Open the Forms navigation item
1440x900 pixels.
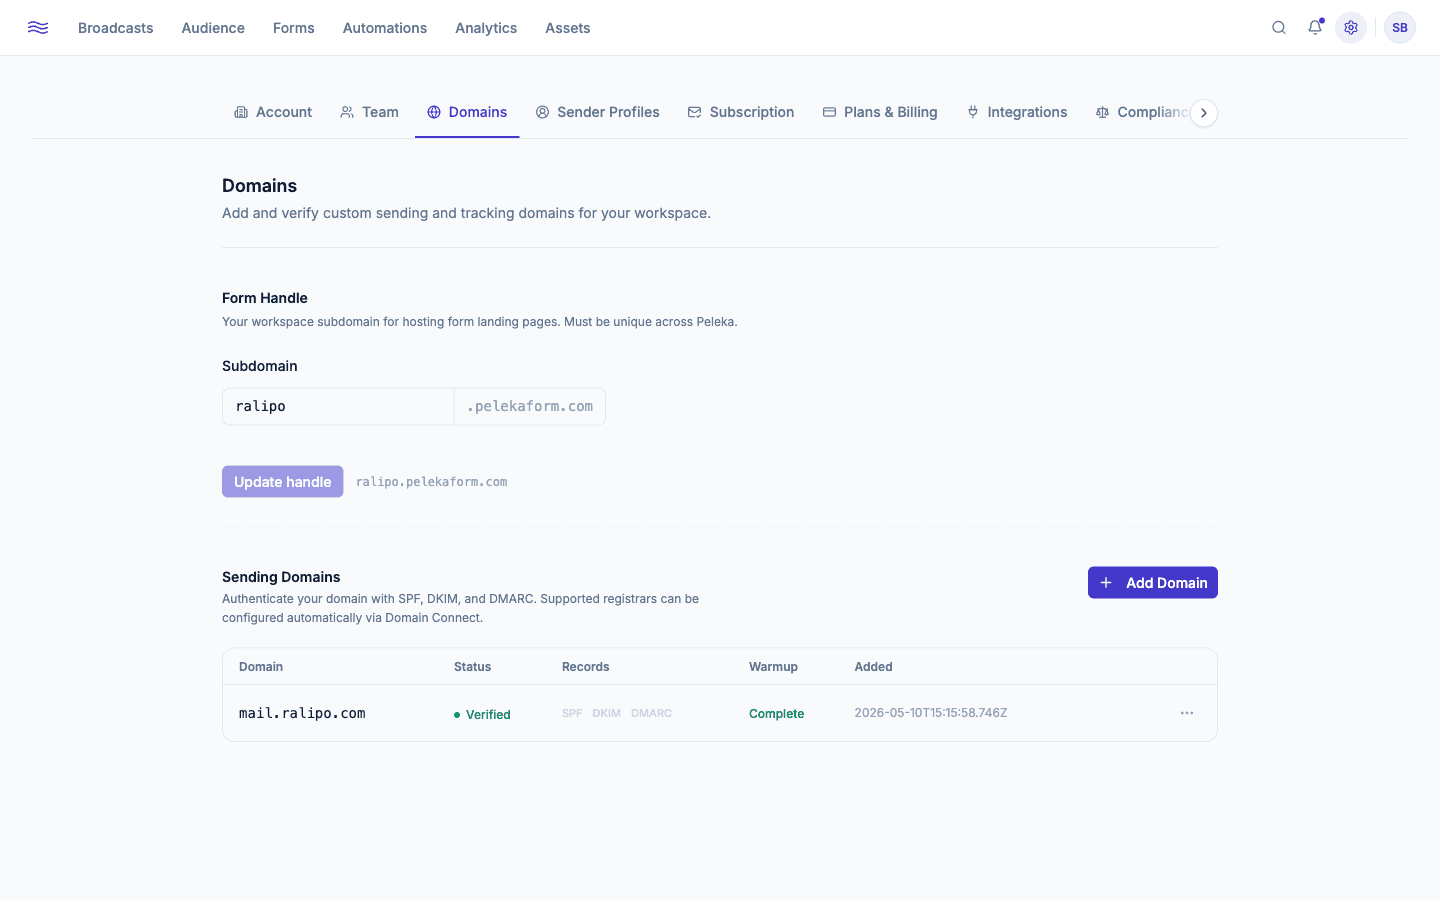pos(294,28)
